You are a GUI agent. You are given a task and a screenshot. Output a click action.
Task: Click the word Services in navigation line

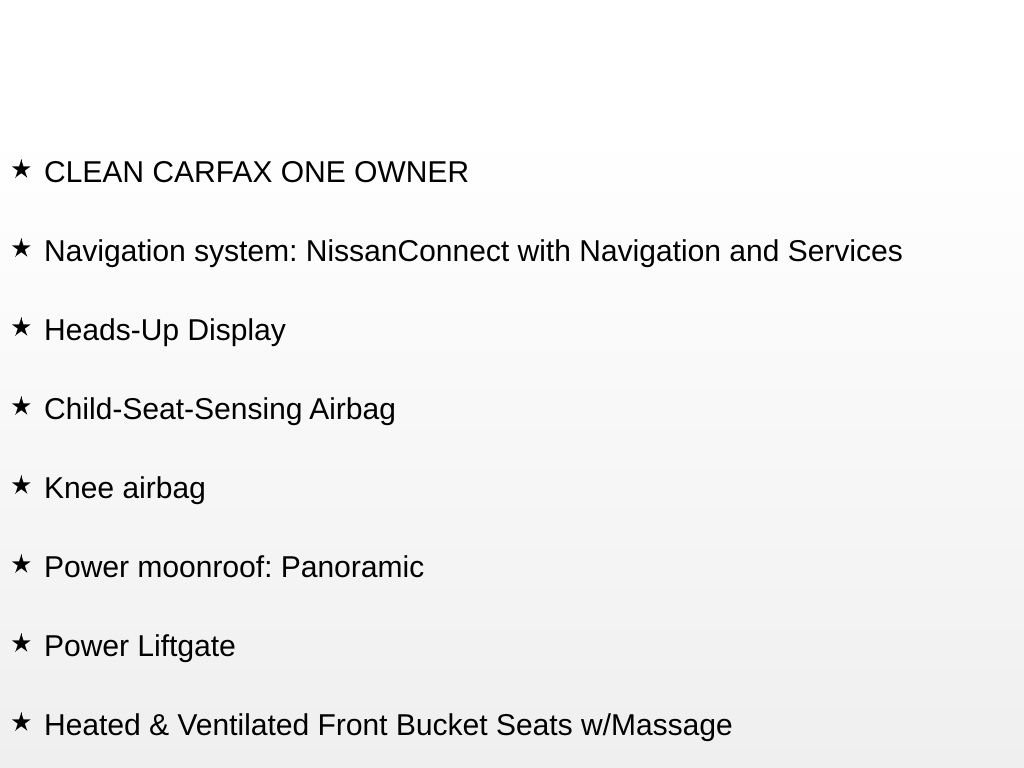[845, 251]
